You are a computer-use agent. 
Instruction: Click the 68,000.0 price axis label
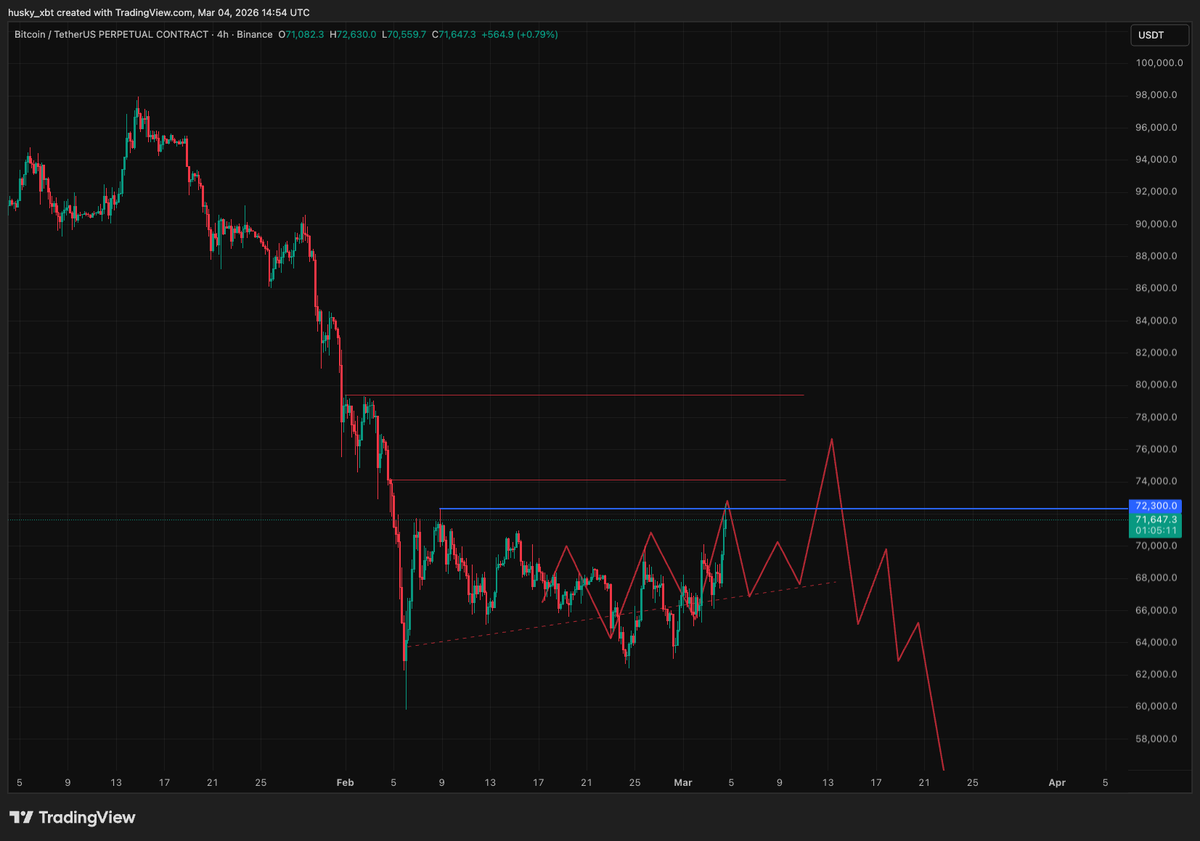(1158, 578)
